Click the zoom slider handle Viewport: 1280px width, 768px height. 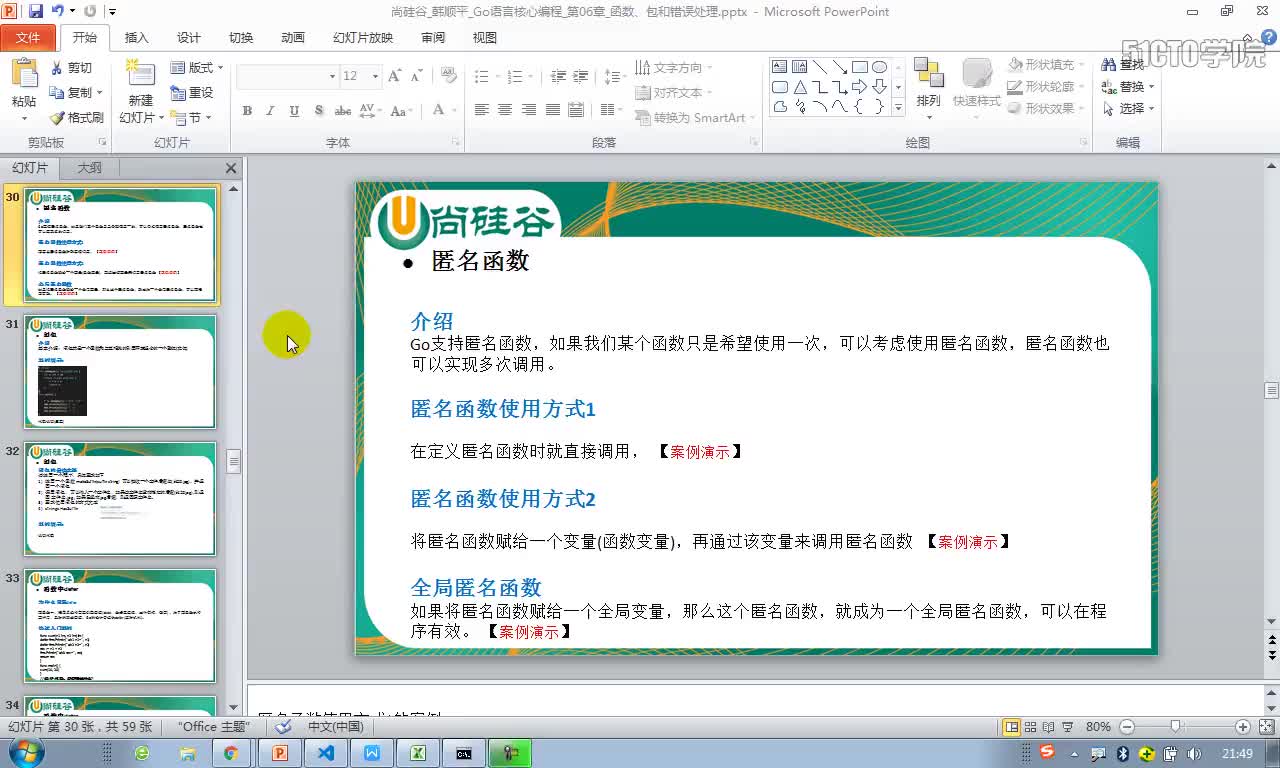(x=1175, y=727)
